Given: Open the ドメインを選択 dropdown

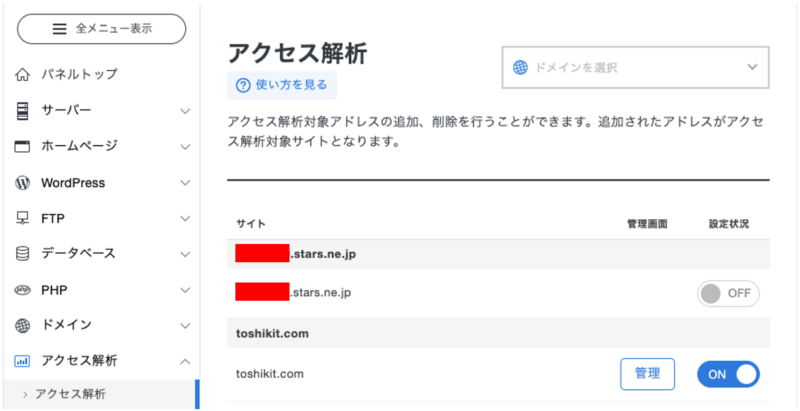Looking at the screenshot, I should click(x=635, y=68).
